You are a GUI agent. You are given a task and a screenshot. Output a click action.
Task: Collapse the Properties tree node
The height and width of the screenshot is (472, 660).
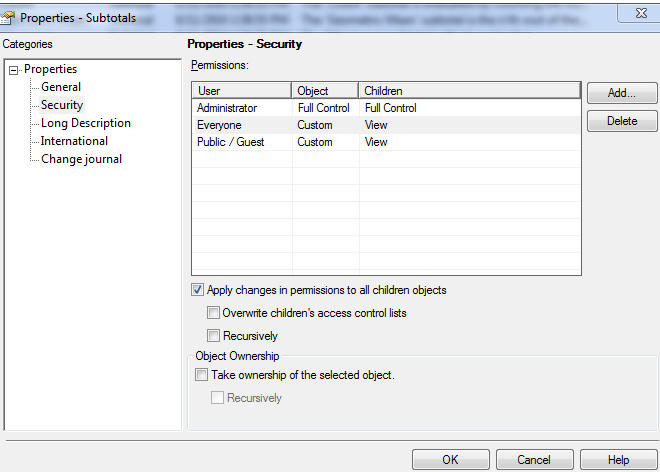coord(14,70)
